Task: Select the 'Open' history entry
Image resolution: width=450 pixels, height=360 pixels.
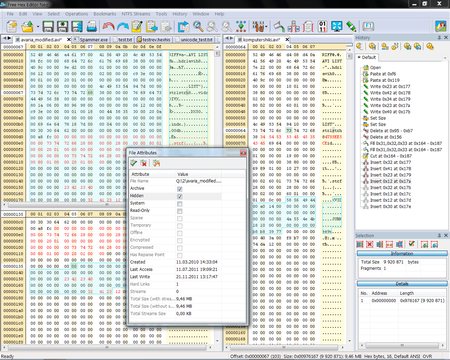Action: (x=375, y=67)
